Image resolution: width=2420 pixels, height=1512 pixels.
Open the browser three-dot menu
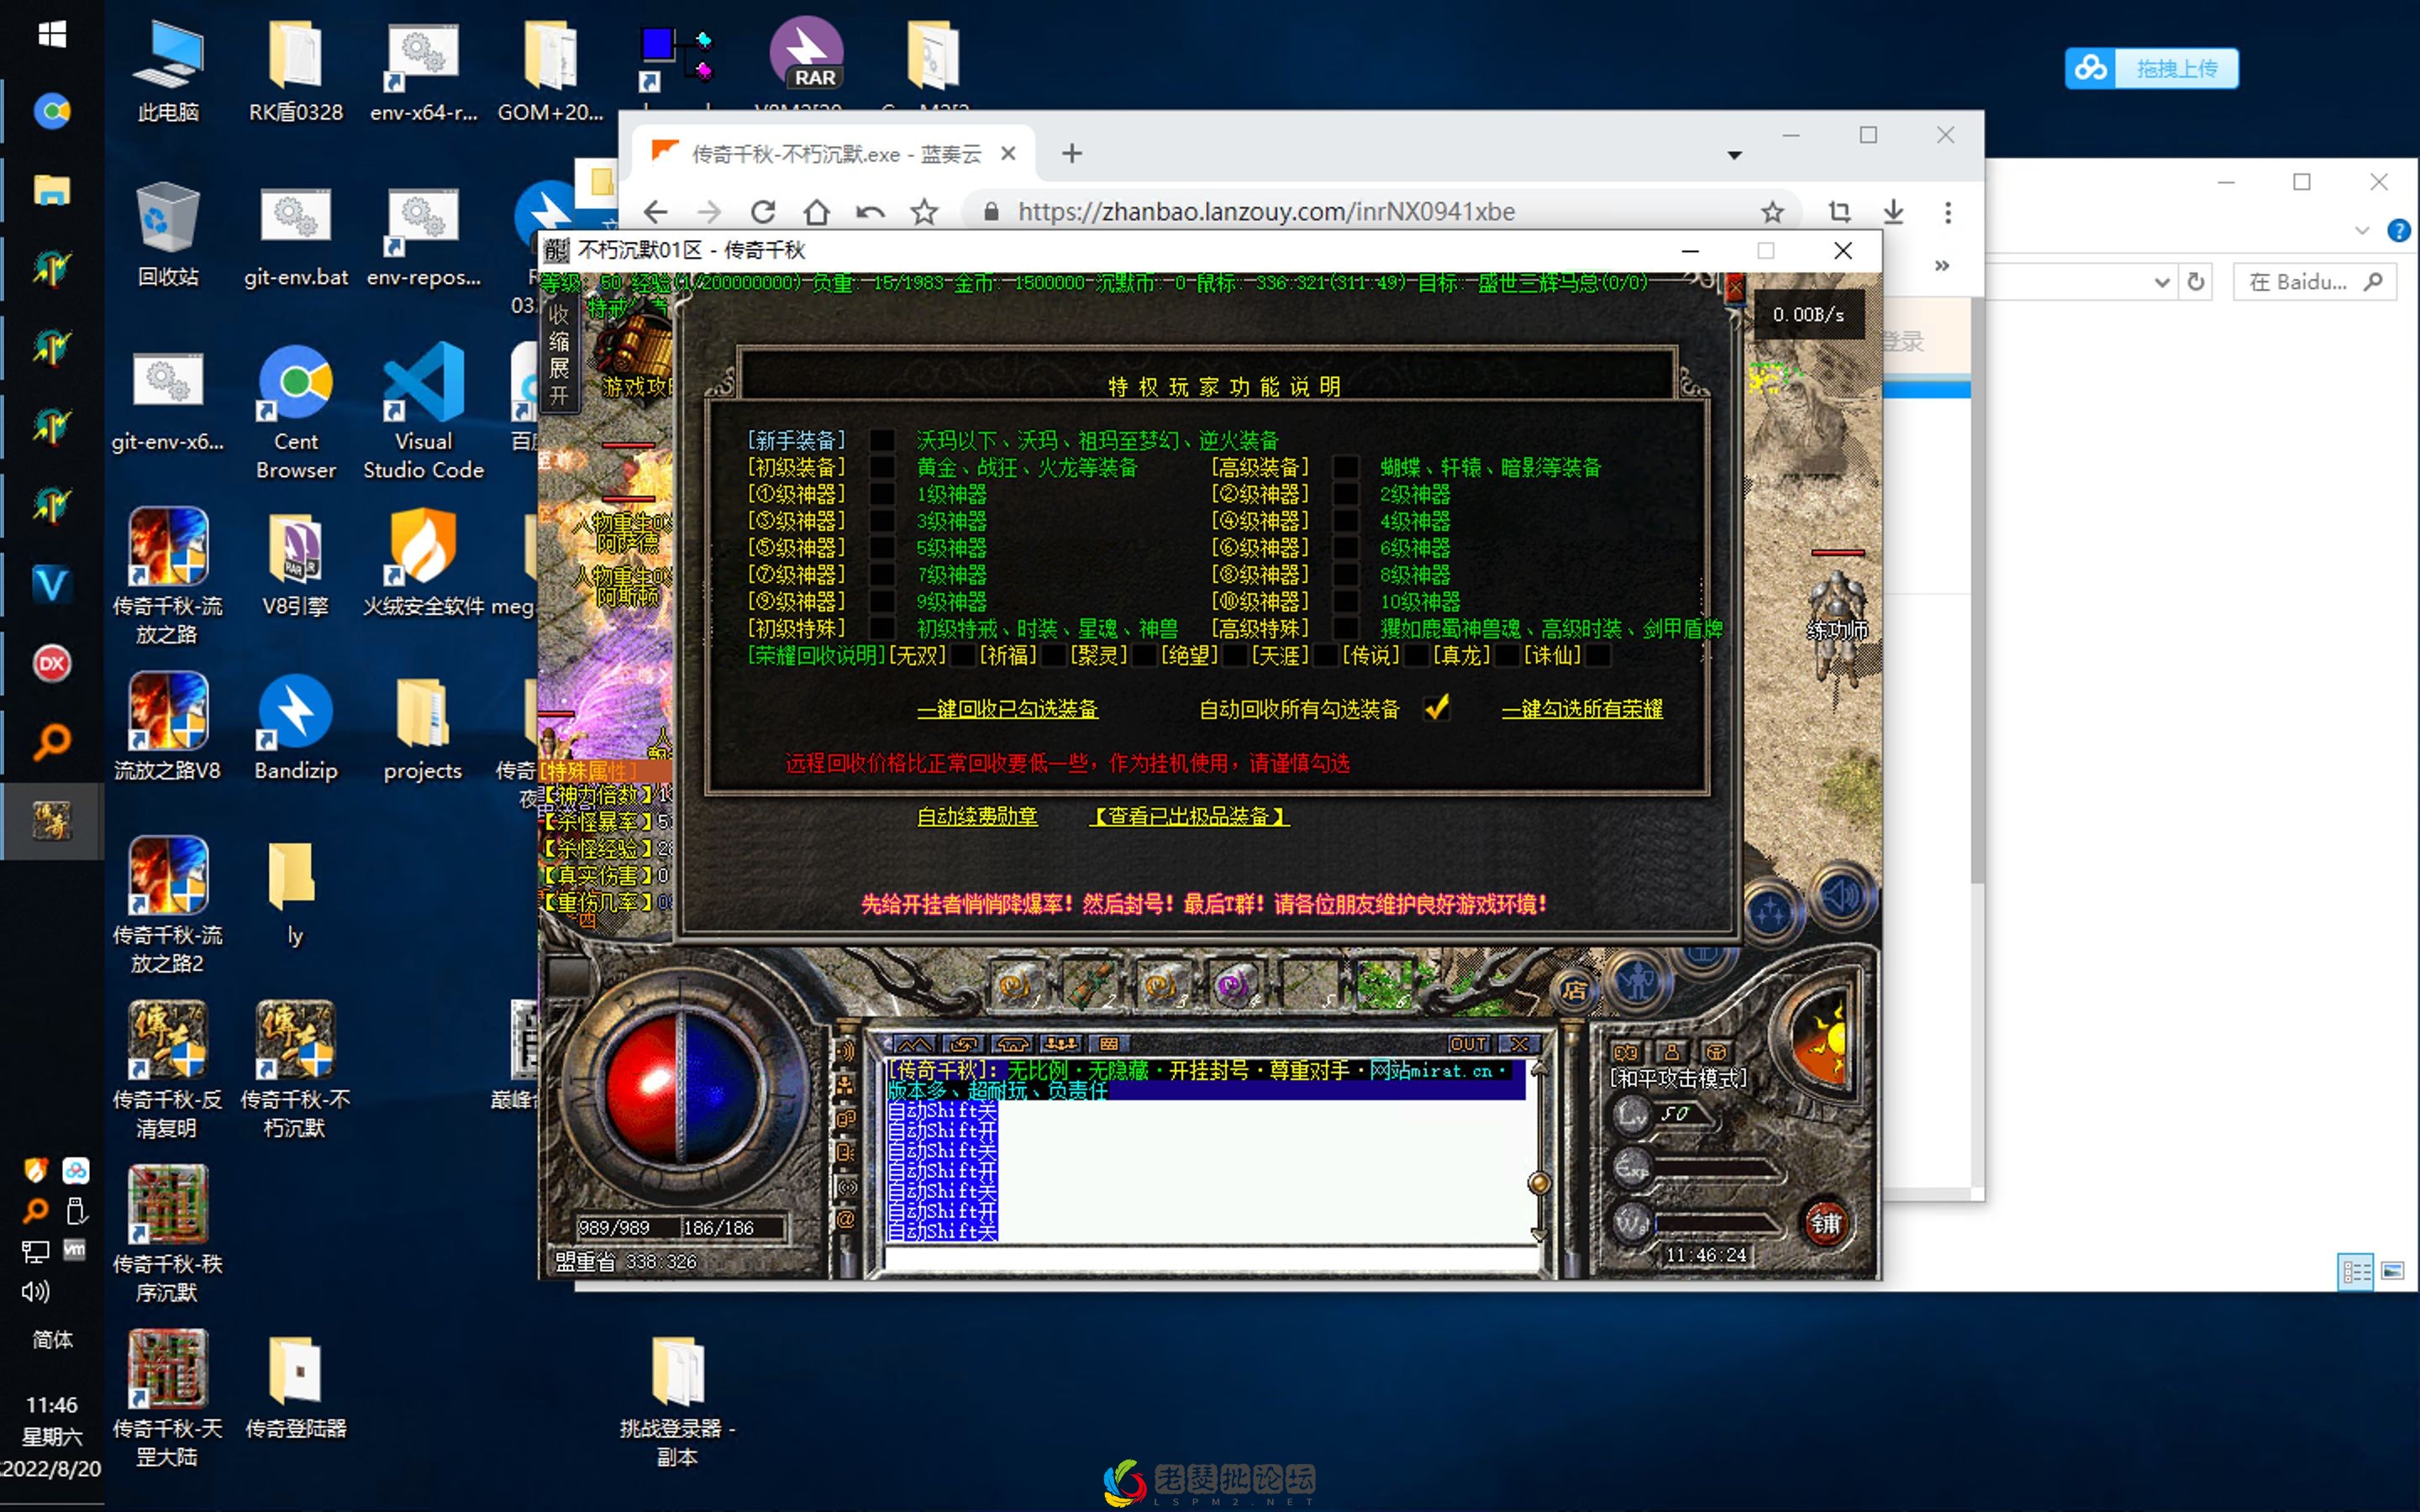(1947, 211)
